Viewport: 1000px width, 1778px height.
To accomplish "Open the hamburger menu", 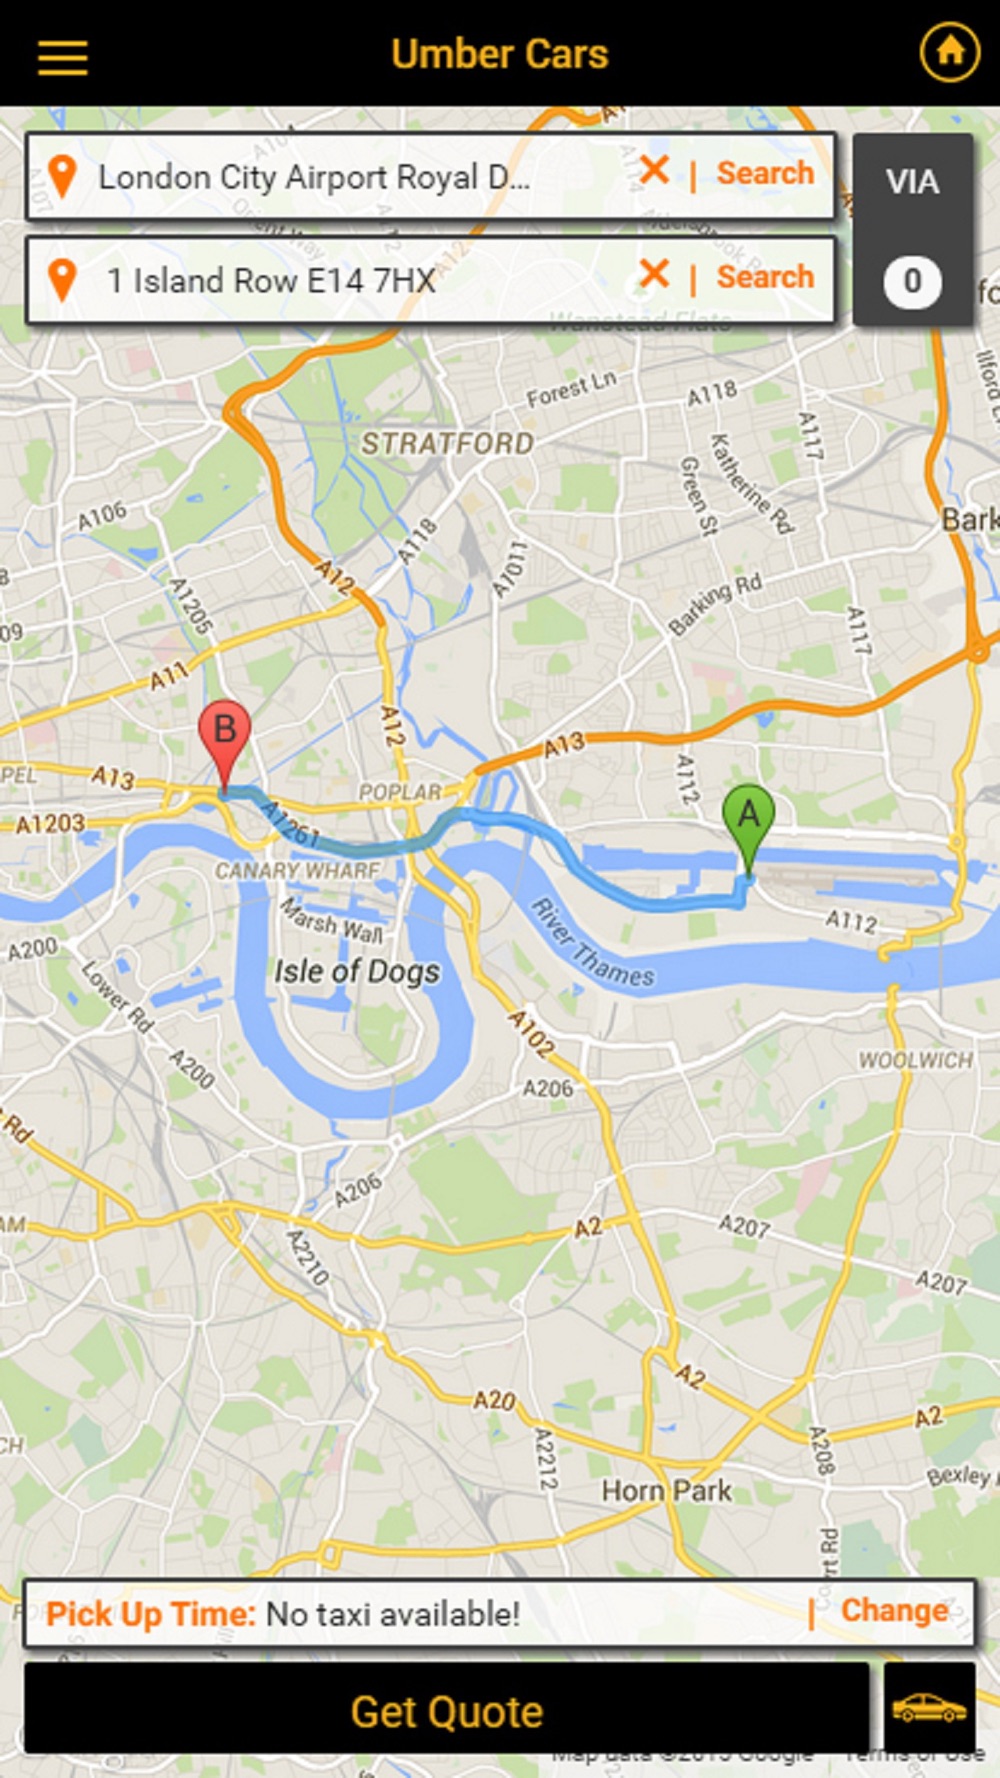I will (x=63, y=57).
